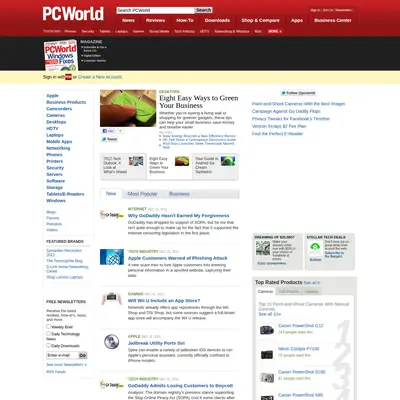Open the Apple category link
This screenshot has height=400, width=400.
[x=52, y=96]
